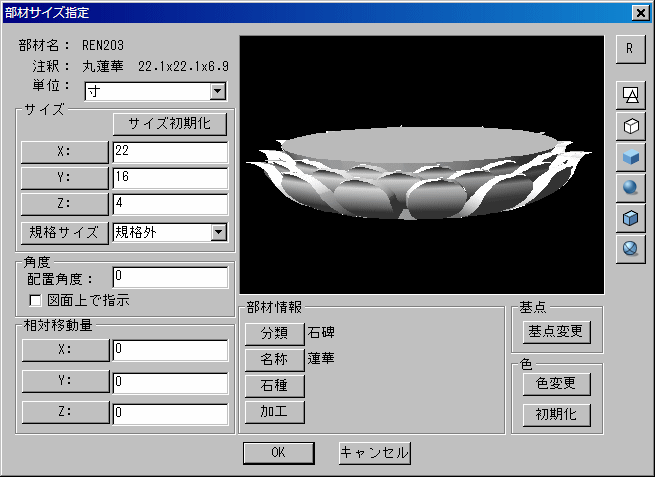This screenshot has height=477, width=655.
Task: Switch to wireframe cube display
Action: pyautogui.click(x=630, y=126)
